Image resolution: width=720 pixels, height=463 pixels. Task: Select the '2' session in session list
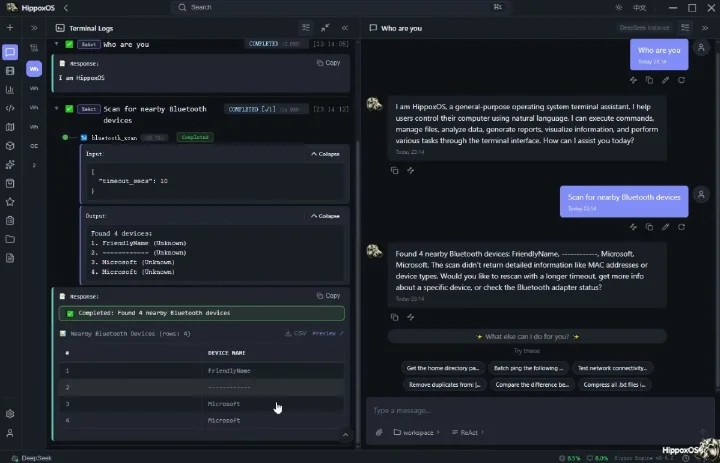pos(34,165)
